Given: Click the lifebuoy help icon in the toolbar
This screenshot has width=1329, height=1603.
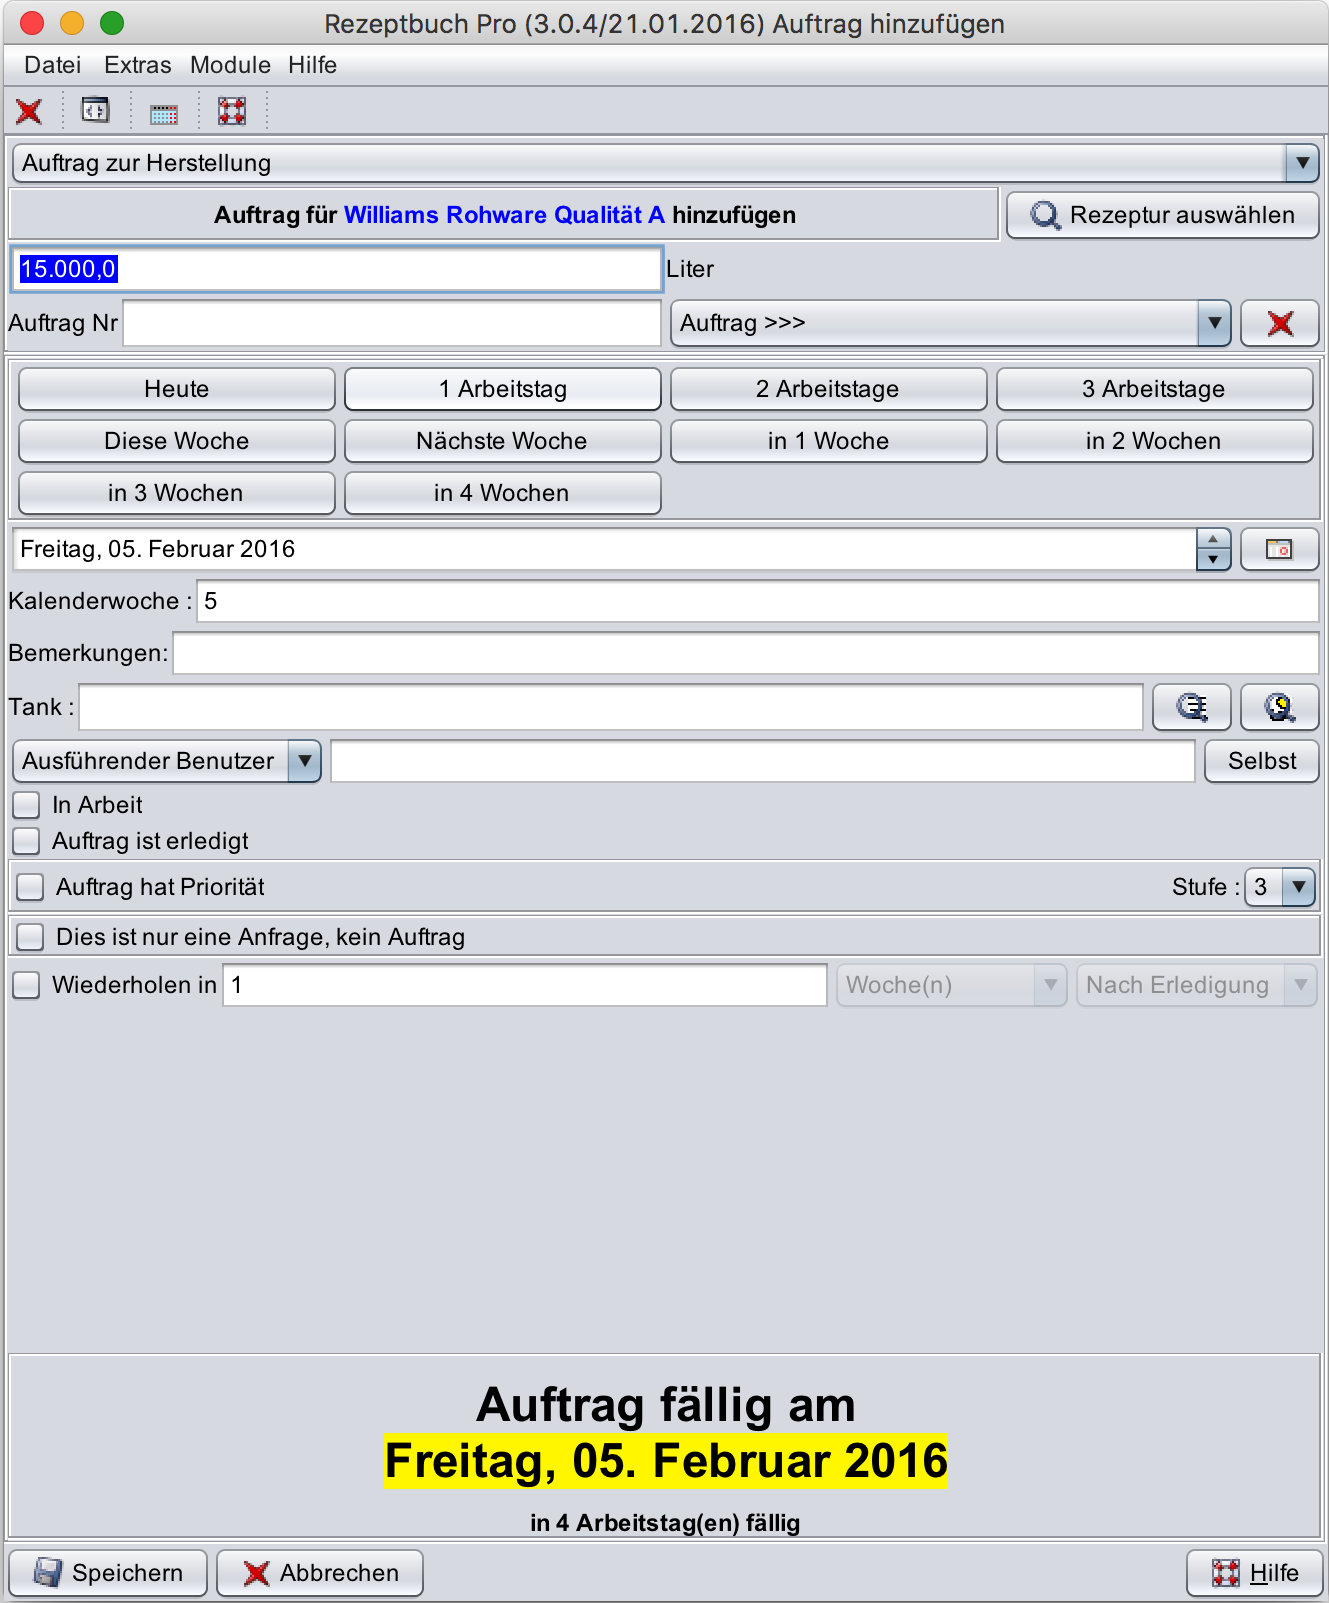Looking at the screenshot, I should coord(232,111).
